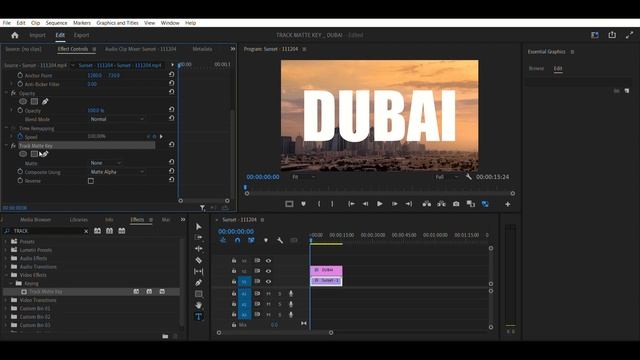640x360 pixels.
Task: Select the Pen tool in tools panel
Action: coord(199,282)
